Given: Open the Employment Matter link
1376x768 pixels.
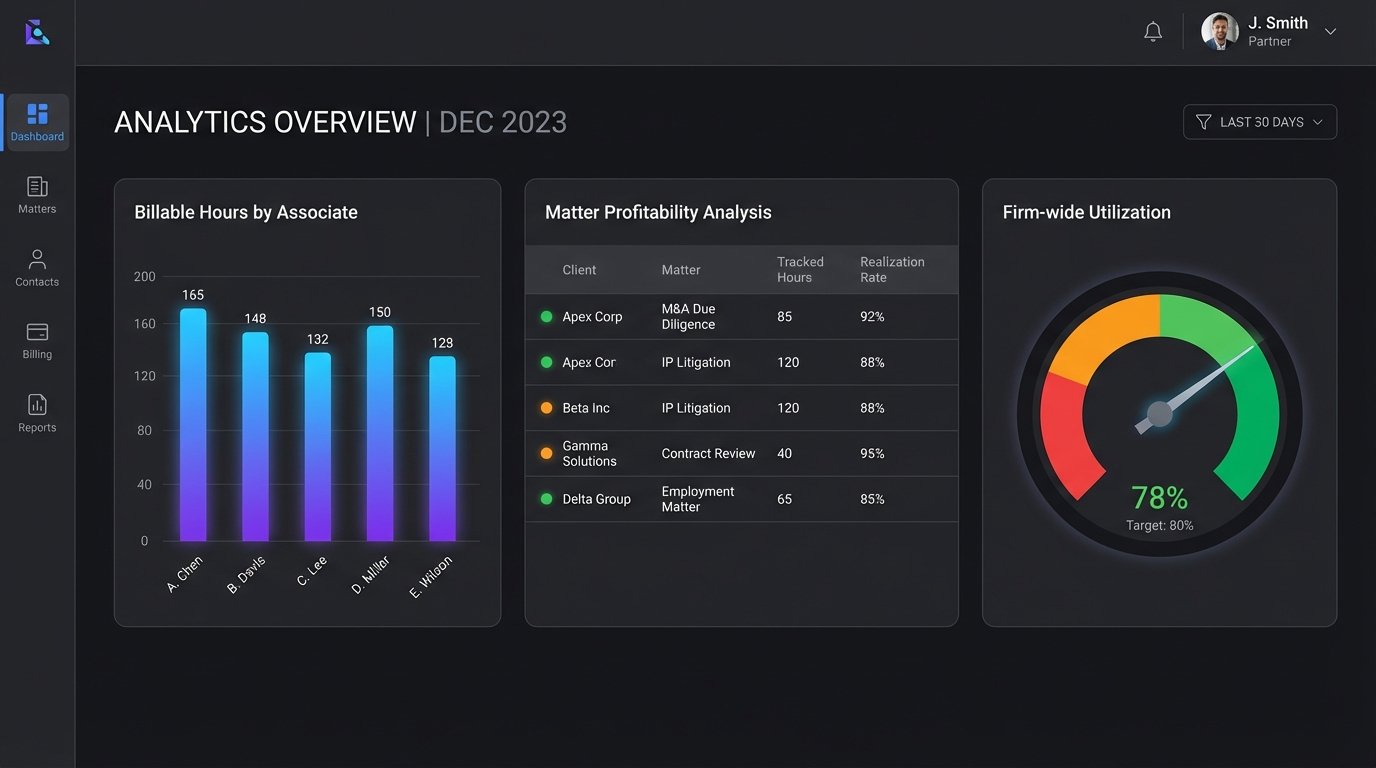Looking at the screenshot, I should click(x=697, y=498).
